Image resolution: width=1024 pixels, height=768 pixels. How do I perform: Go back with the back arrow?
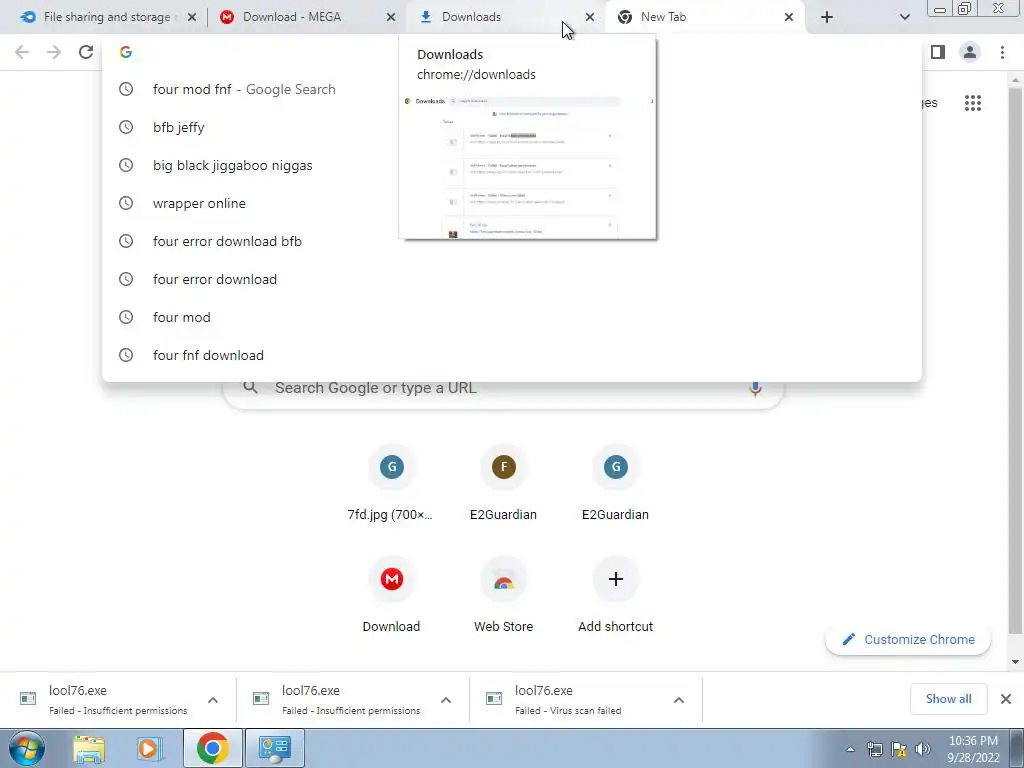coord(22,52)
